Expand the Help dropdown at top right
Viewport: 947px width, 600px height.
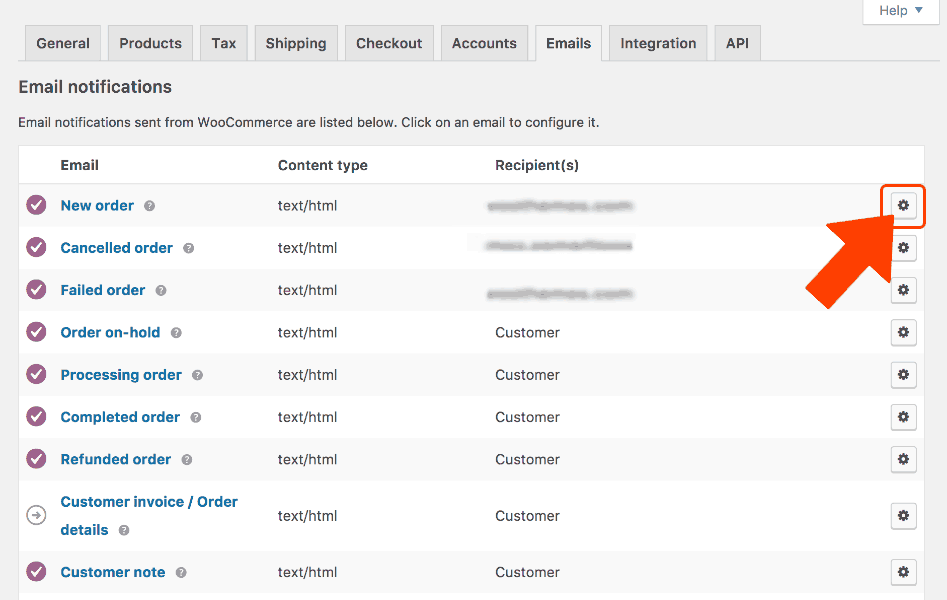(899, 11)
